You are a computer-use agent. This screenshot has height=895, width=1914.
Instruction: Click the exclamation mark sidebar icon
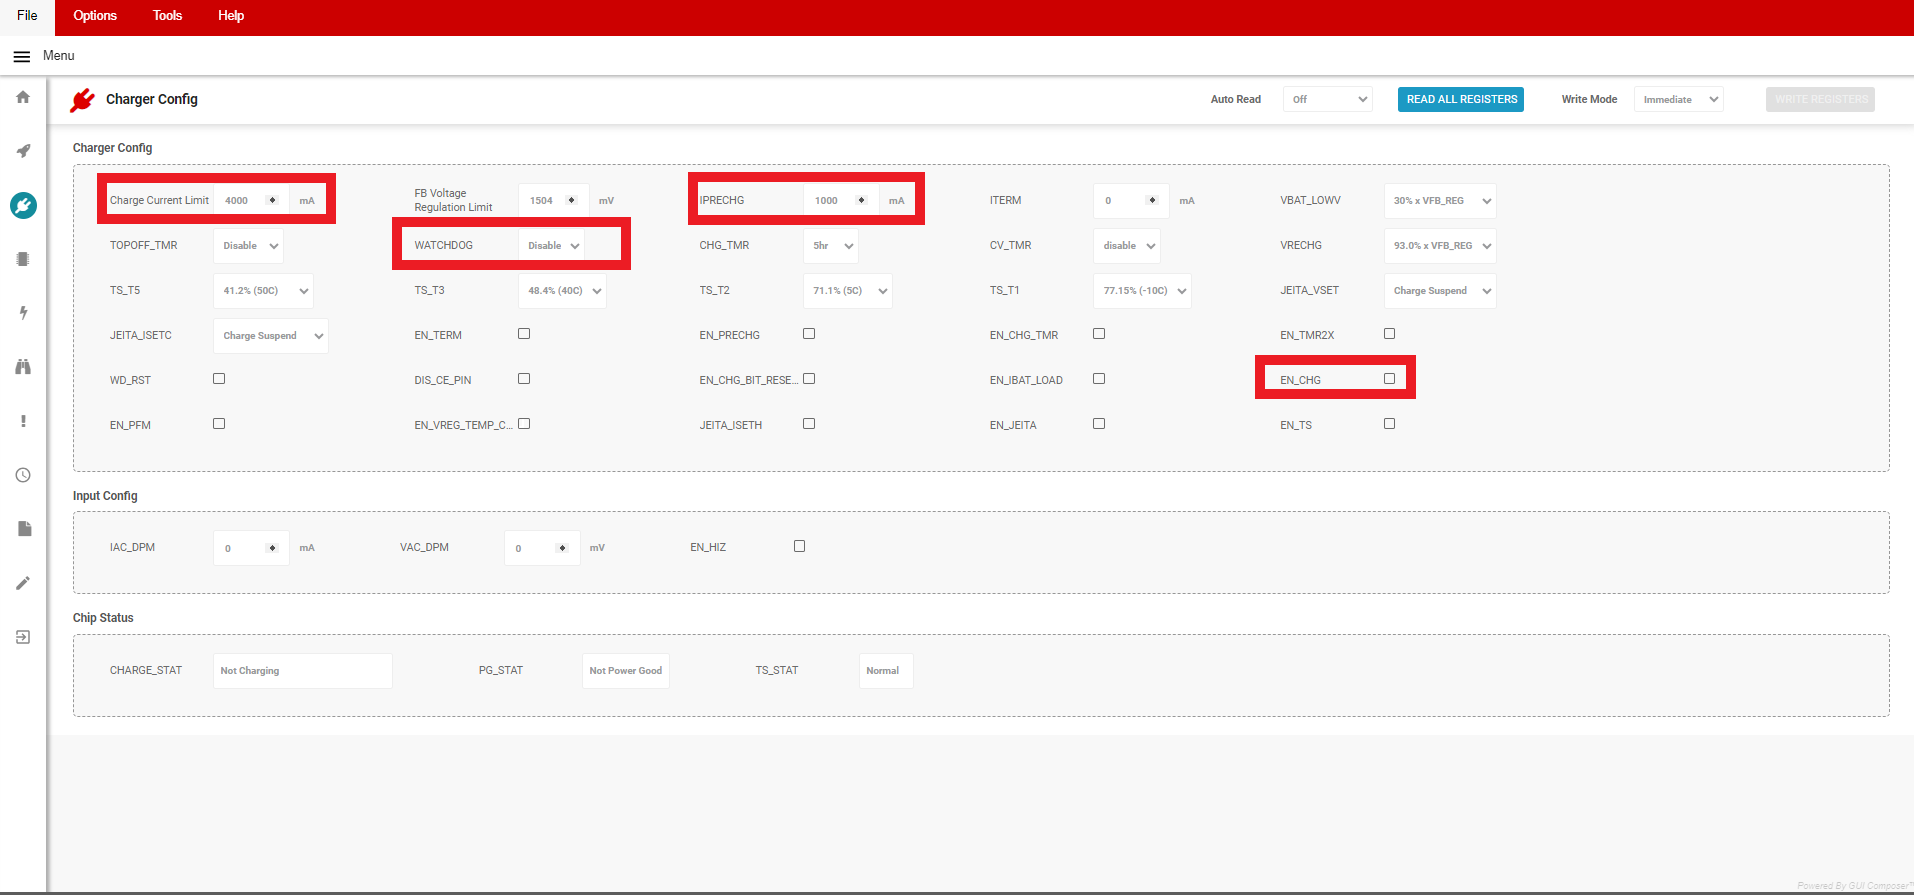tap(23, 421)
